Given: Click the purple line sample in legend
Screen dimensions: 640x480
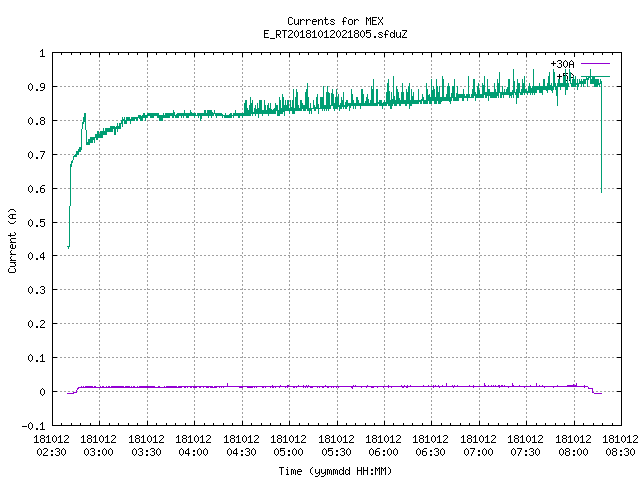Looking at the screenshot, I should coord(595,64).
